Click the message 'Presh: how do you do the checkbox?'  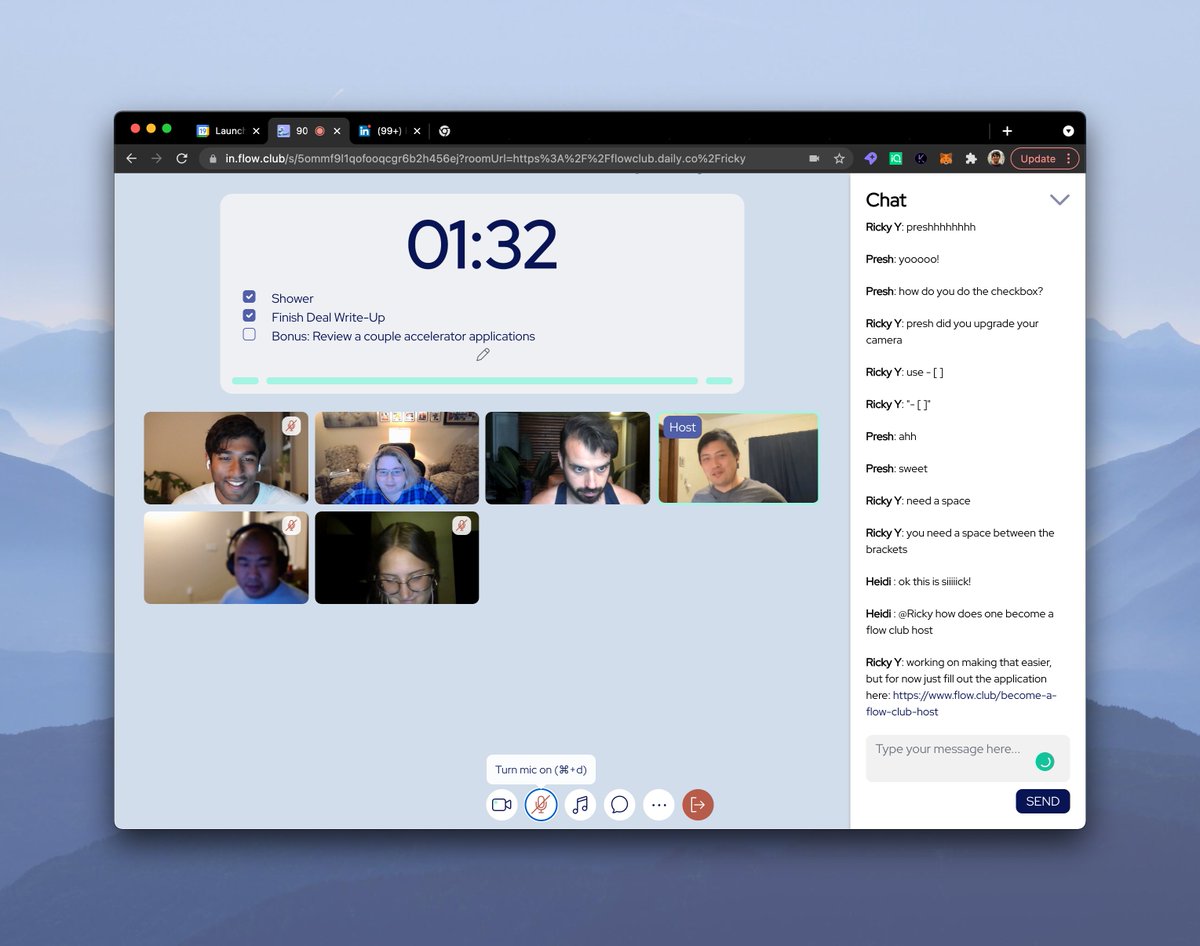(954, 291)
